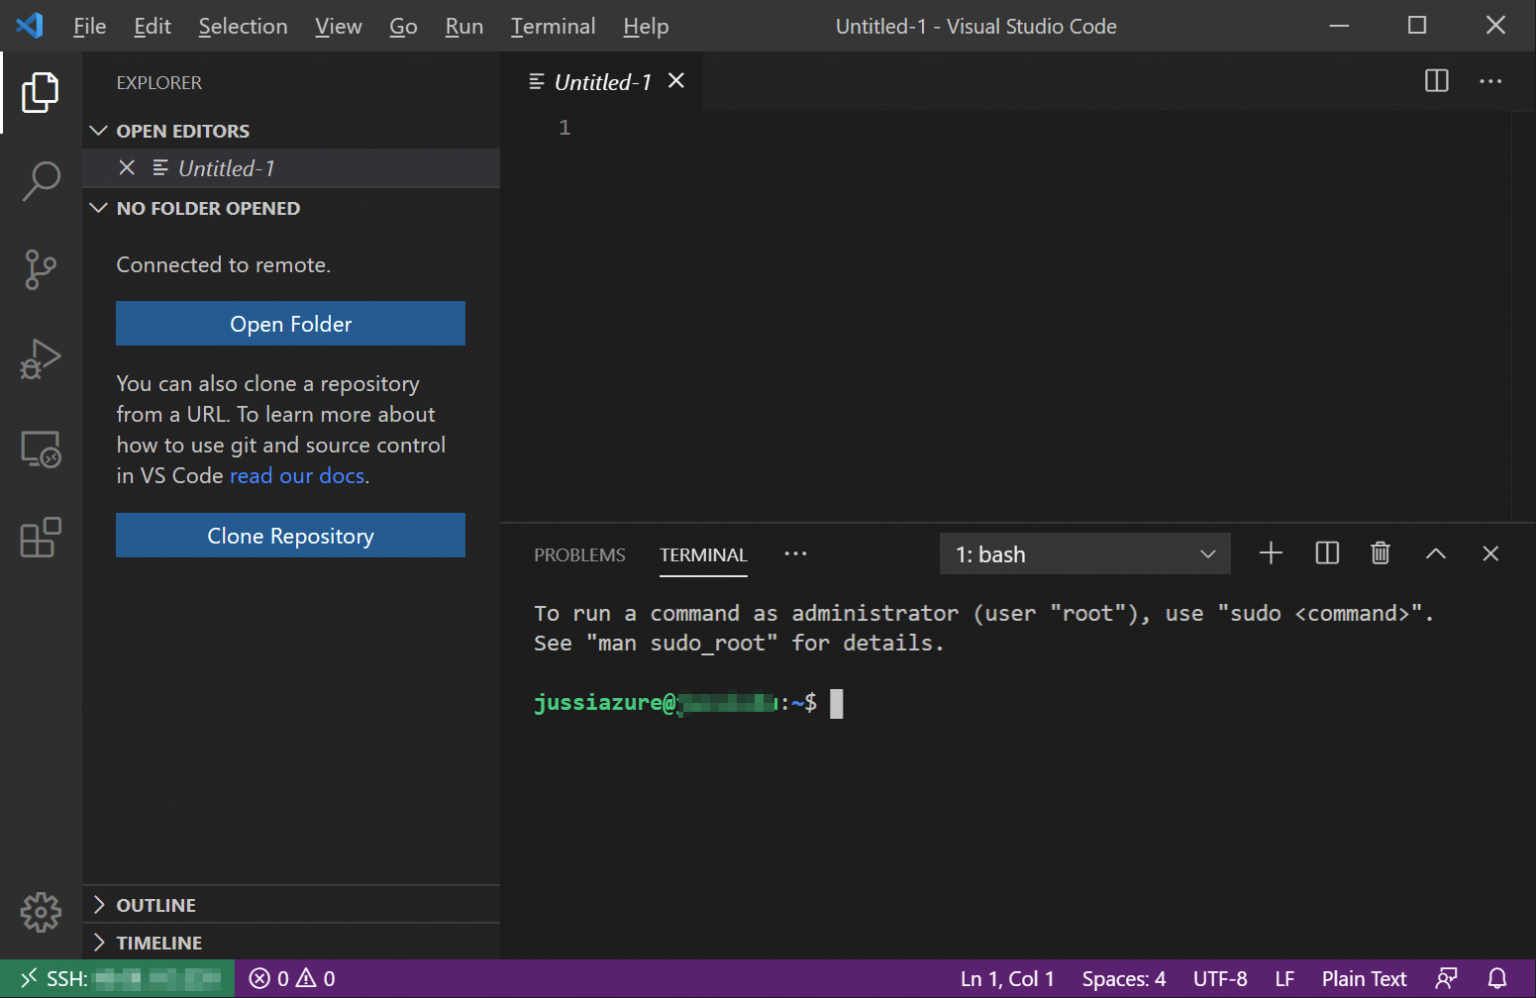1536x998 pixels.
Task: Change encoding via UTF-8 status item
Action: (1220, 979)
